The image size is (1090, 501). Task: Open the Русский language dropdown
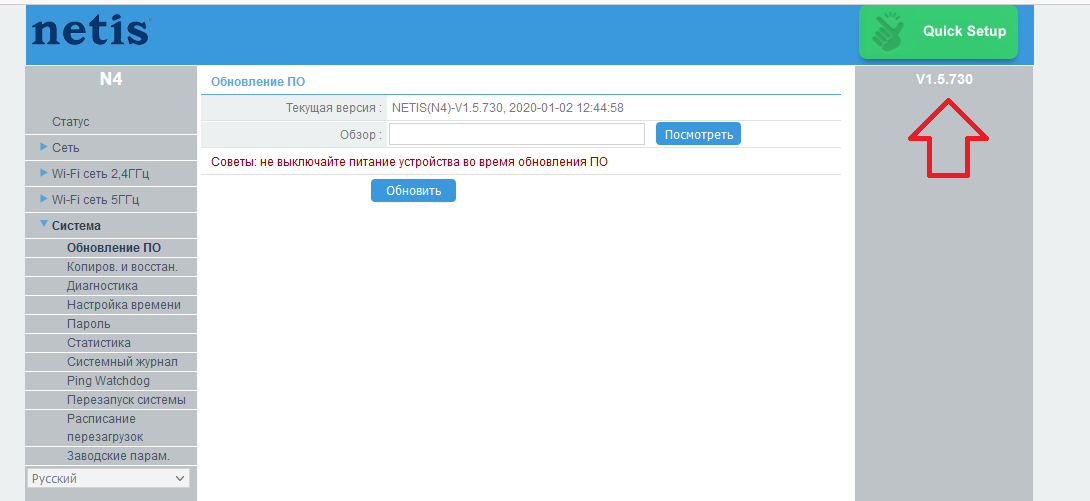tap(108, 479)
